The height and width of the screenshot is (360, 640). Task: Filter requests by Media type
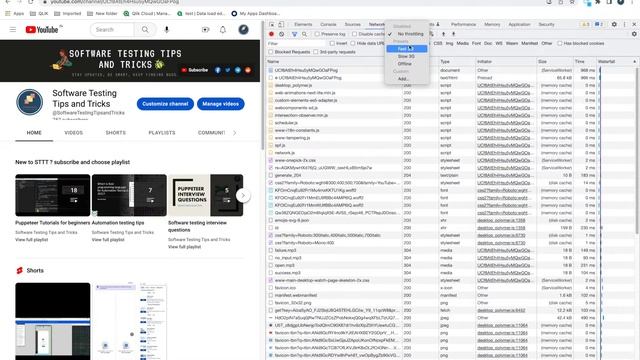tap(462, 43)
